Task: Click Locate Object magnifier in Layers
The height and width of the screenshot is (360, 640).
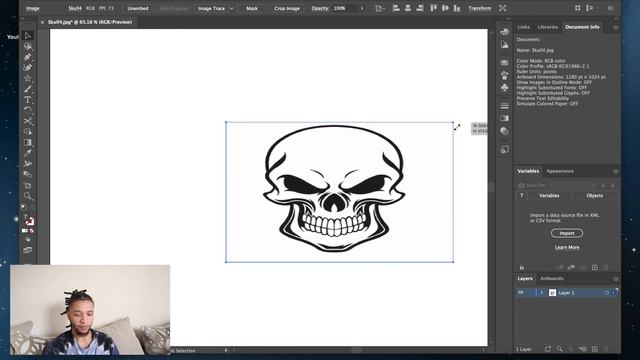Action: tap(560, 349)
